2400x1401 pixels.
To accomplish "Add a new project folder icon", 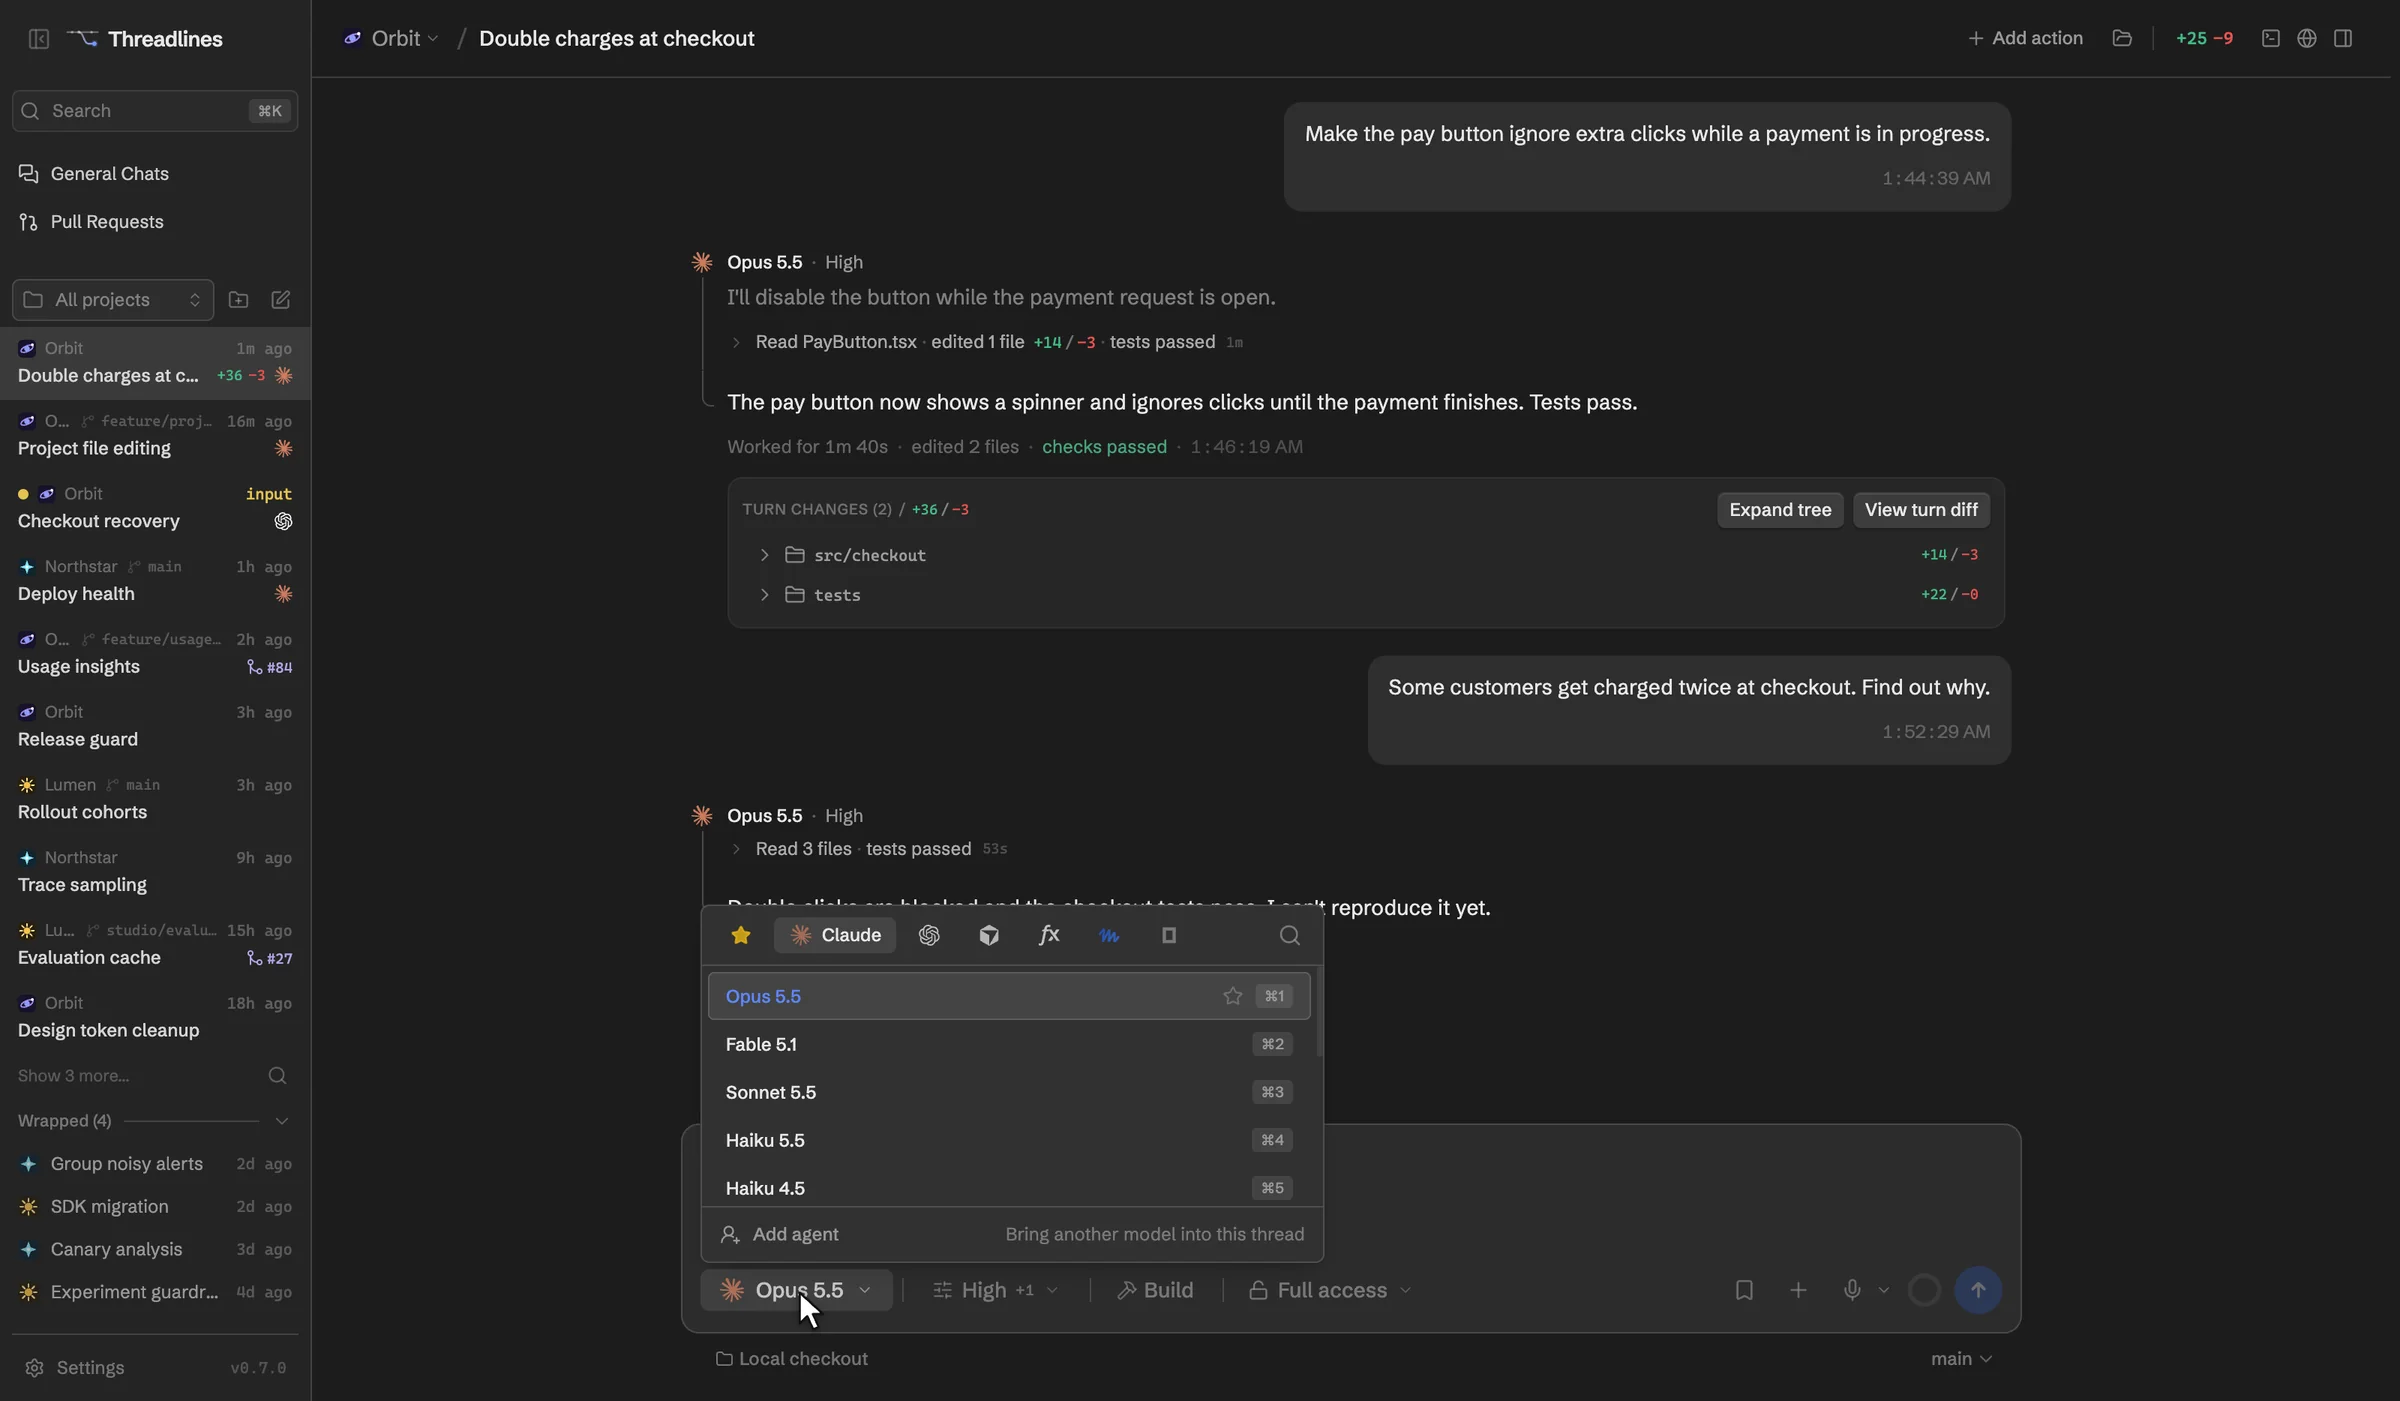I will pos(238,300).
